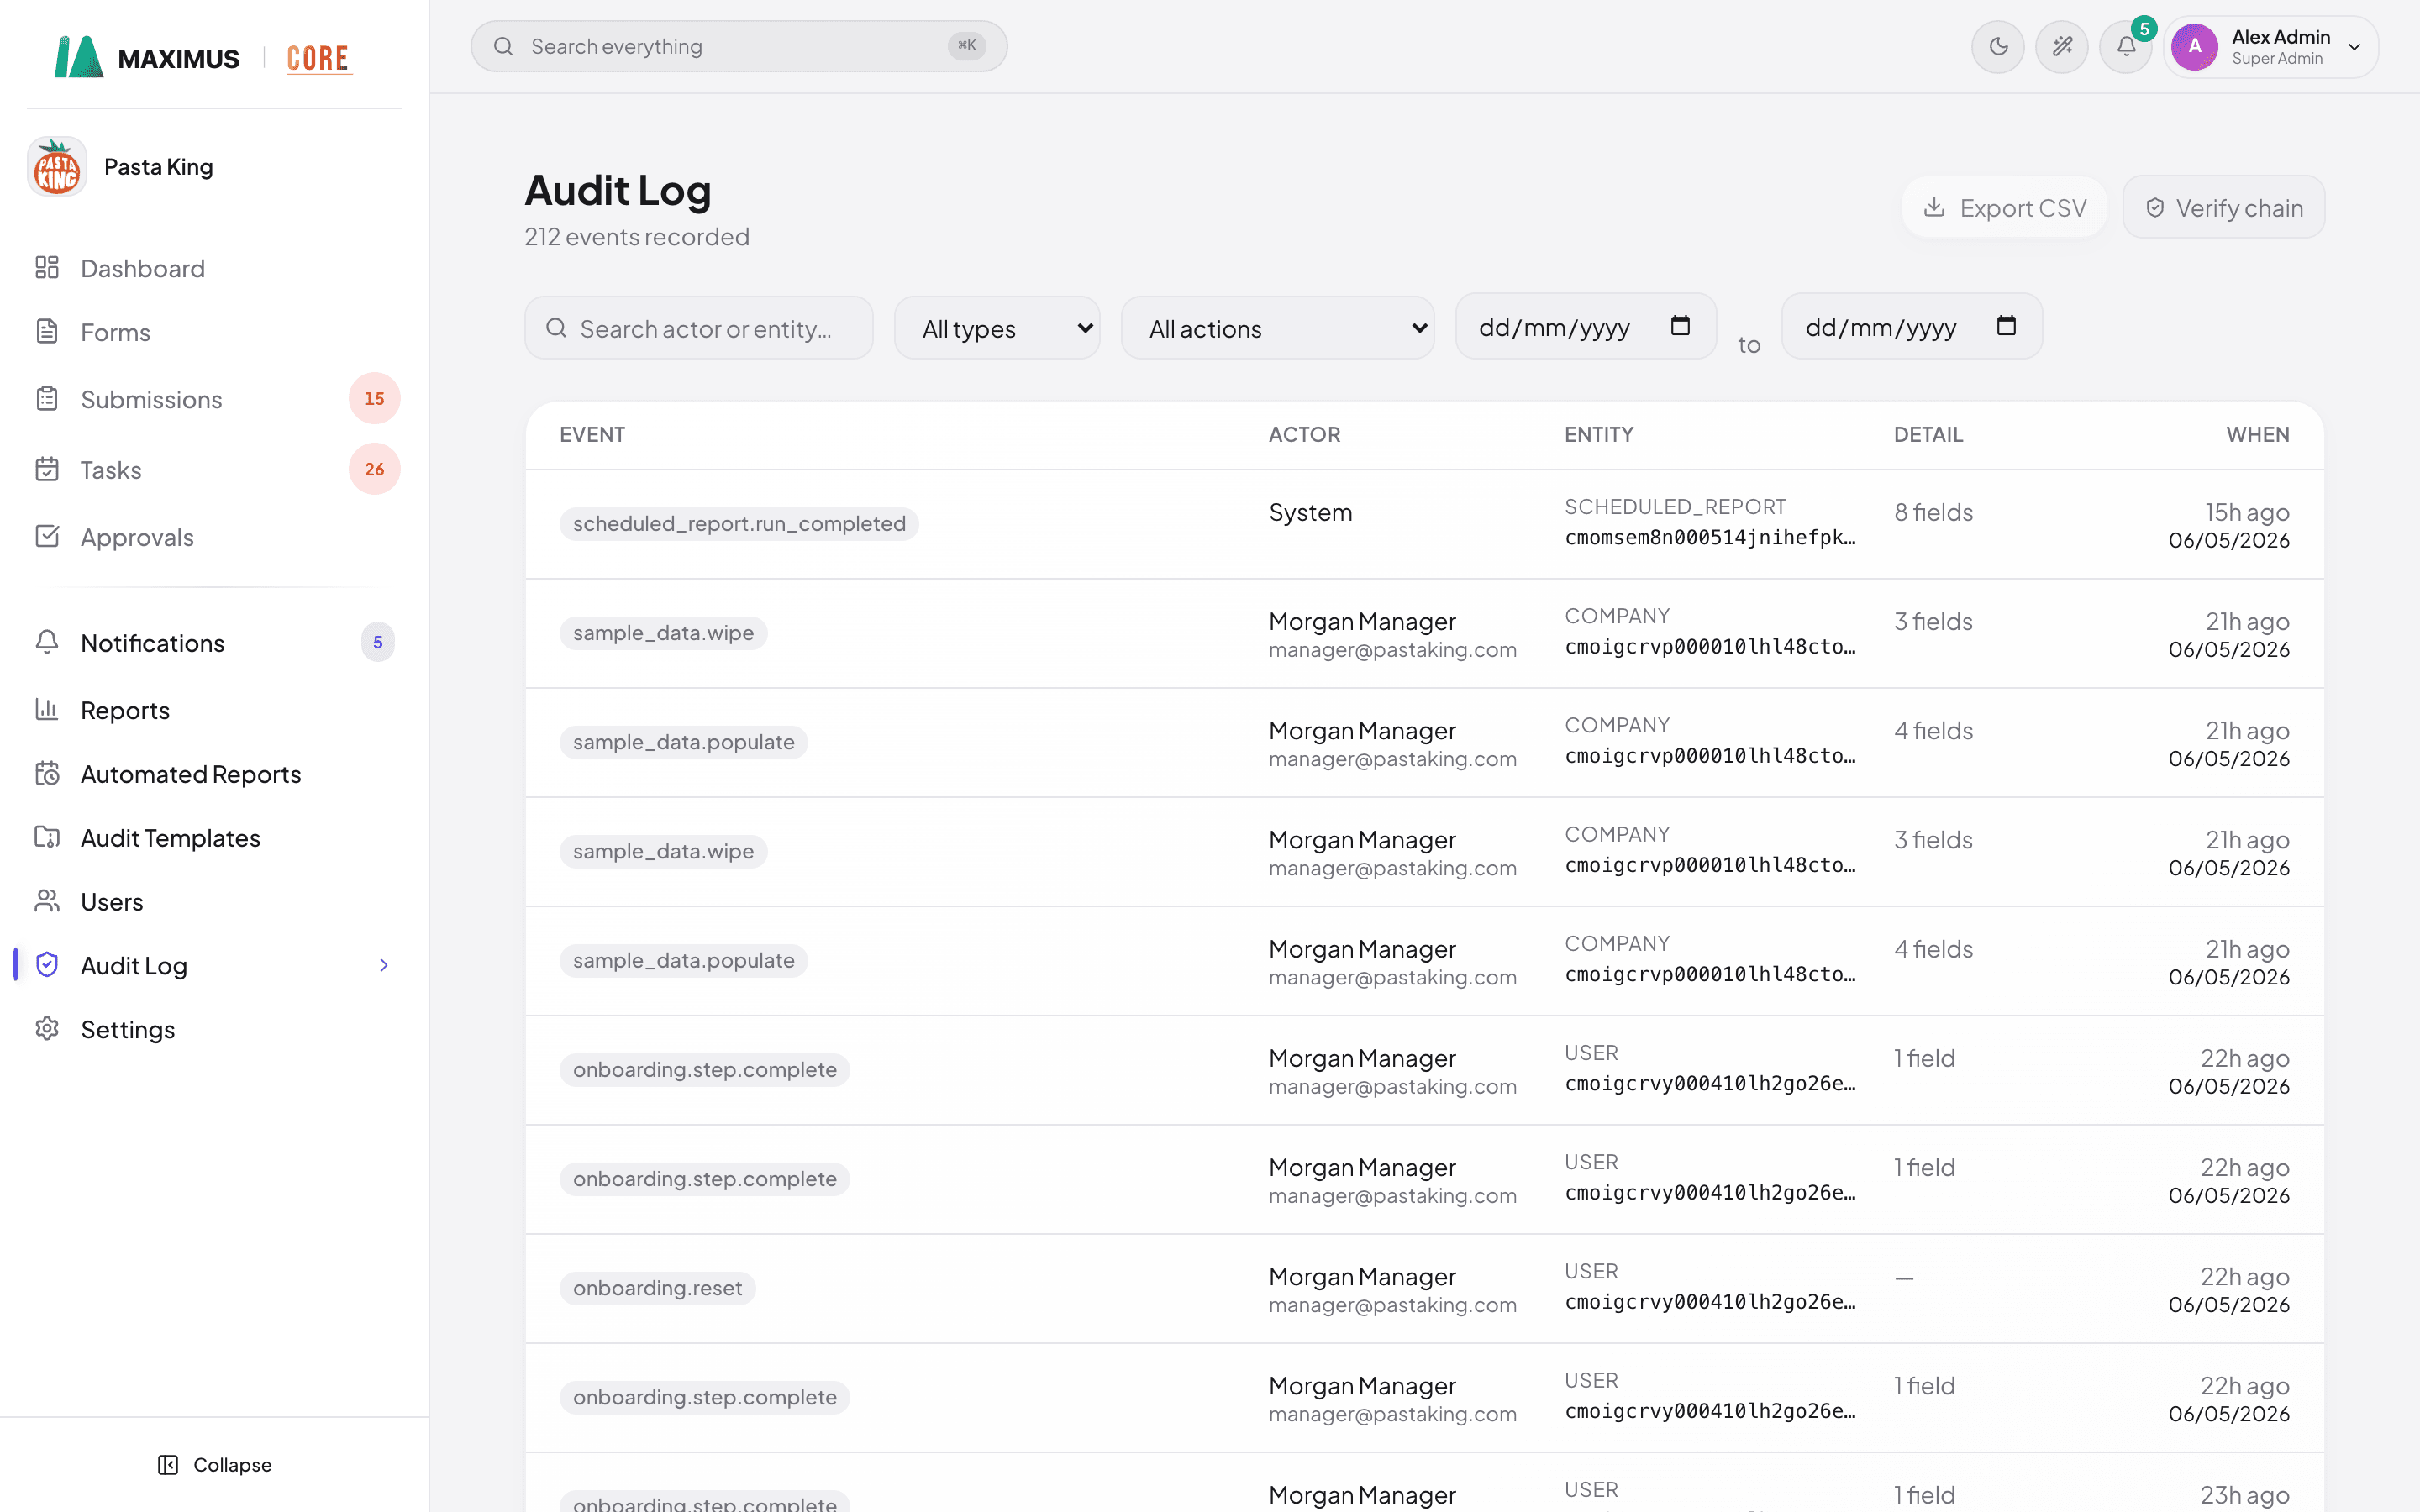
Task: Click the start date dd/mm/yyyy field
Action: pyautogui.click(x=1586, y=327)
